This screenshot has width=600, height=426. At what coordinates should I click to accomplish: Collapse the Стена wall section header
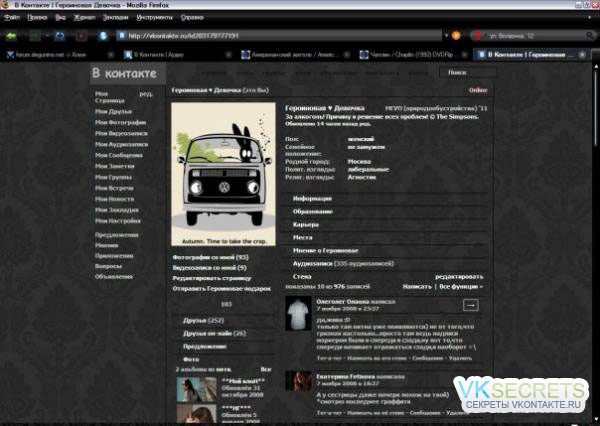[x=302, y=276]
